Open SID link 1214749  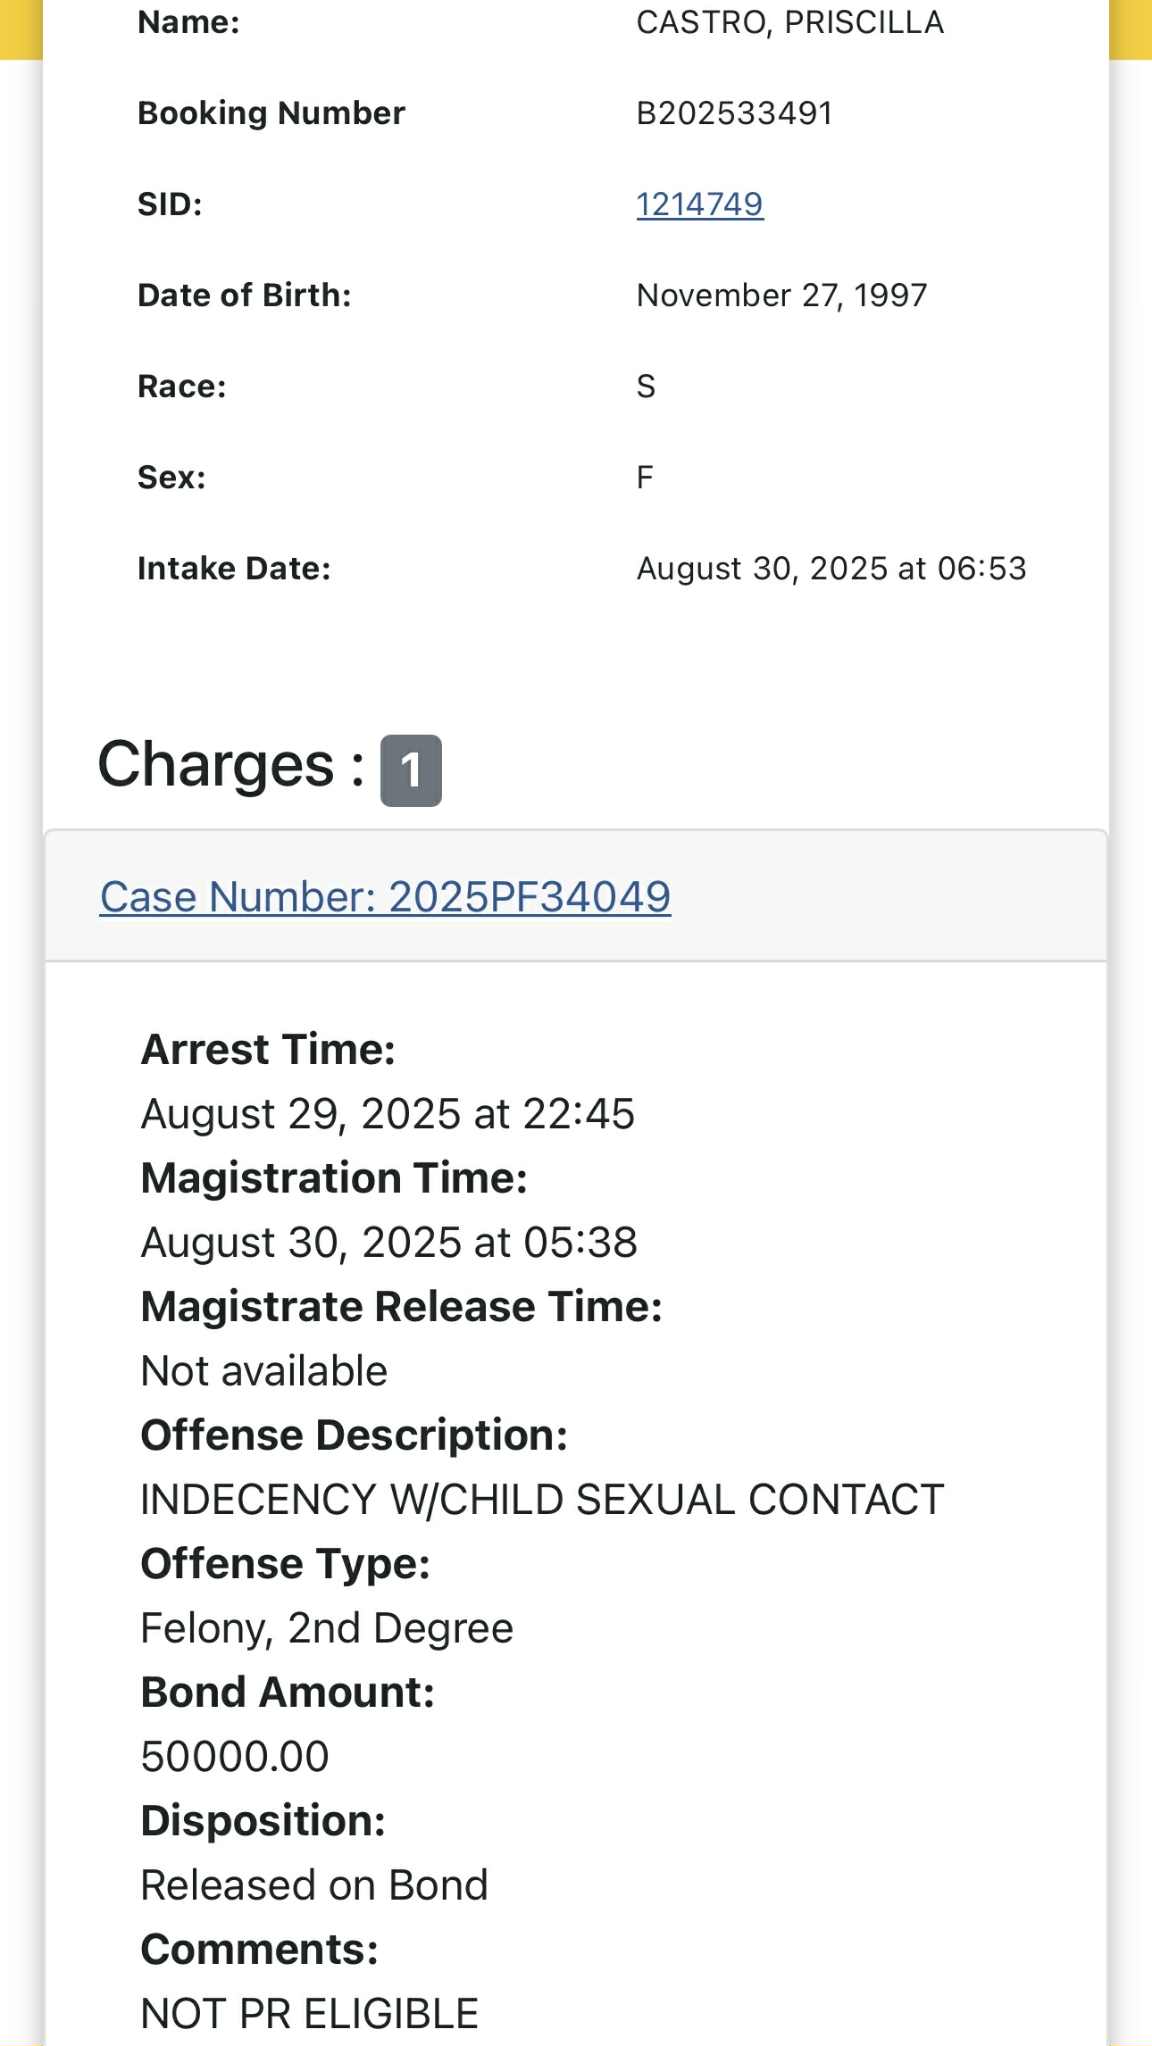pyautogui.click(x=699, y=204)
